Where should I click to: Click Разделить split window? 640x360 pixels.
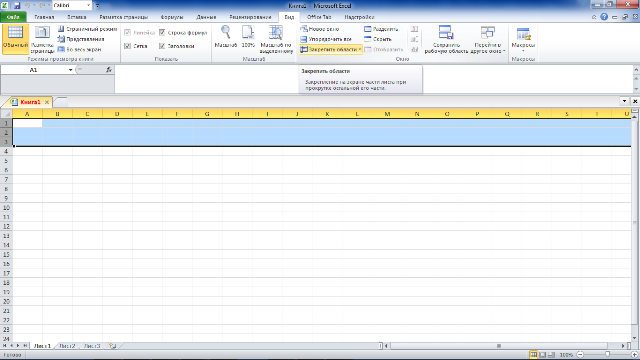[381, 29]
